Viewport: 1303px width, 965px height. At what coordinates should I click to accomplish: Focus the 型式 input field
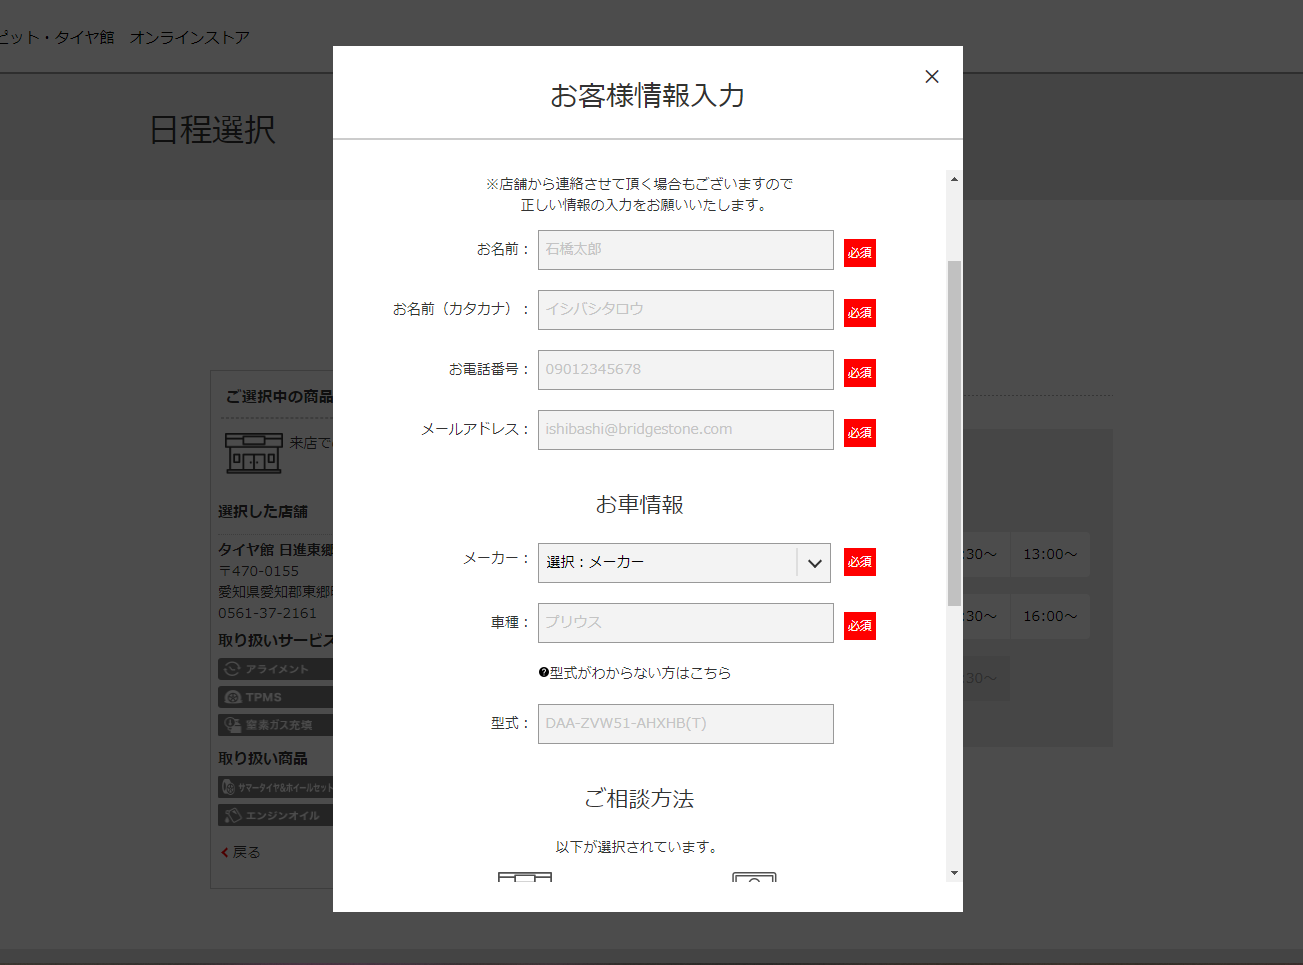[685, 724]
